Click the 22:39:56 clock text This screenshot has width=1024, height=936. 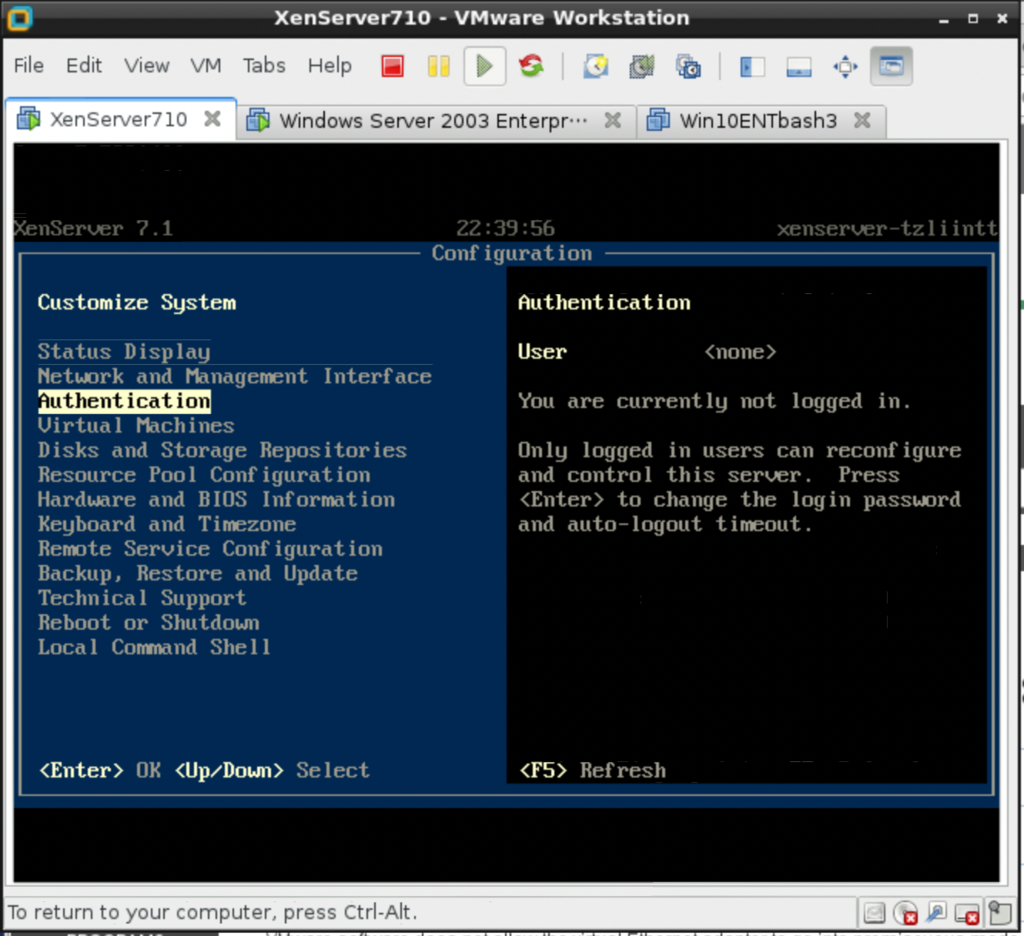click(505, 229)
